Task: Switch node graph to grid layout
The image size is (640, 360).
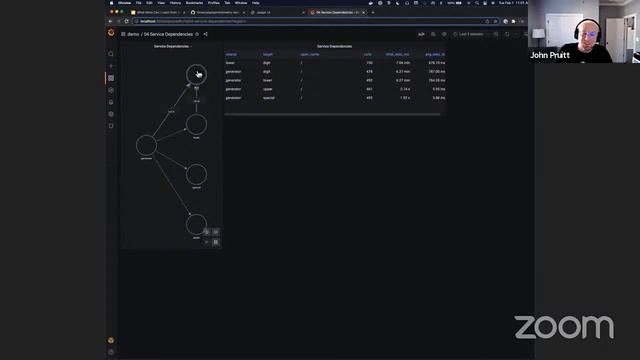Action: click(x=216, y=242)
